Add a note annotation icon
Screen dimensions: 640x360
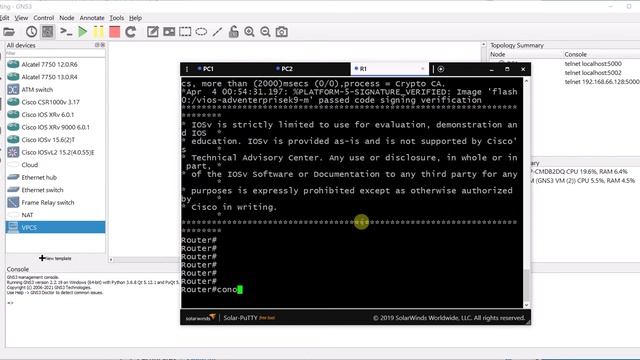click(x=153, y=32)
